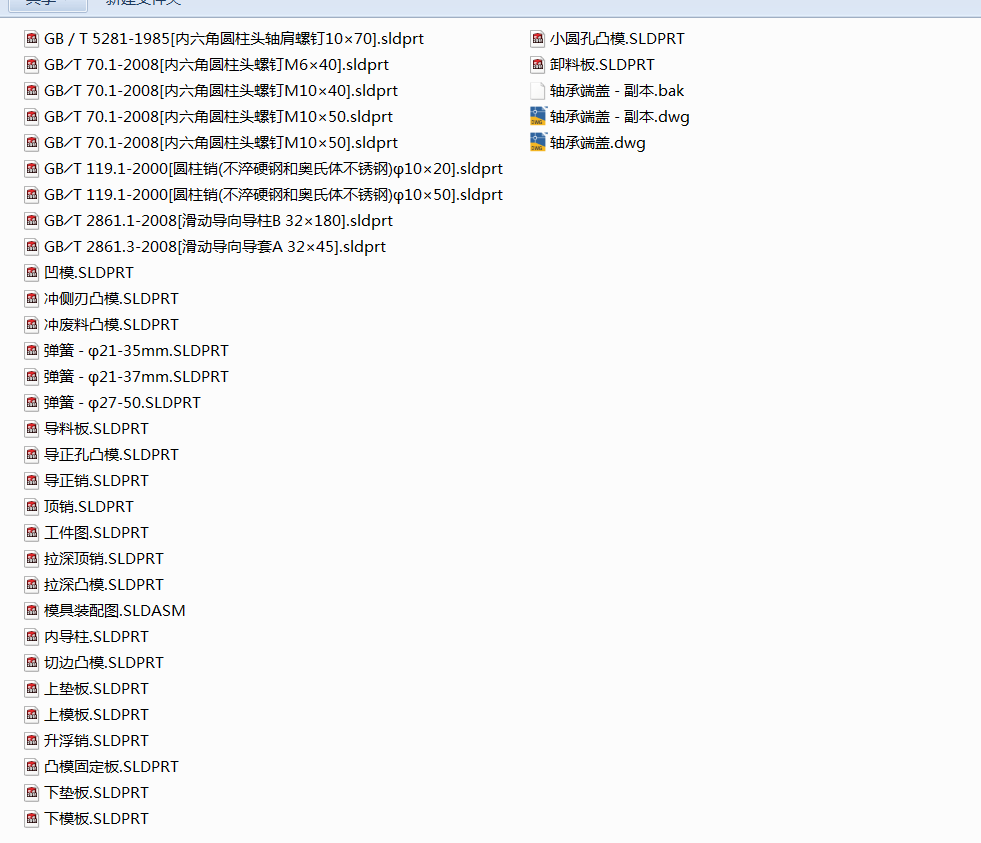Select file name 弹簧 - φ21-37mm.SLDPRT

coord(136,377)
